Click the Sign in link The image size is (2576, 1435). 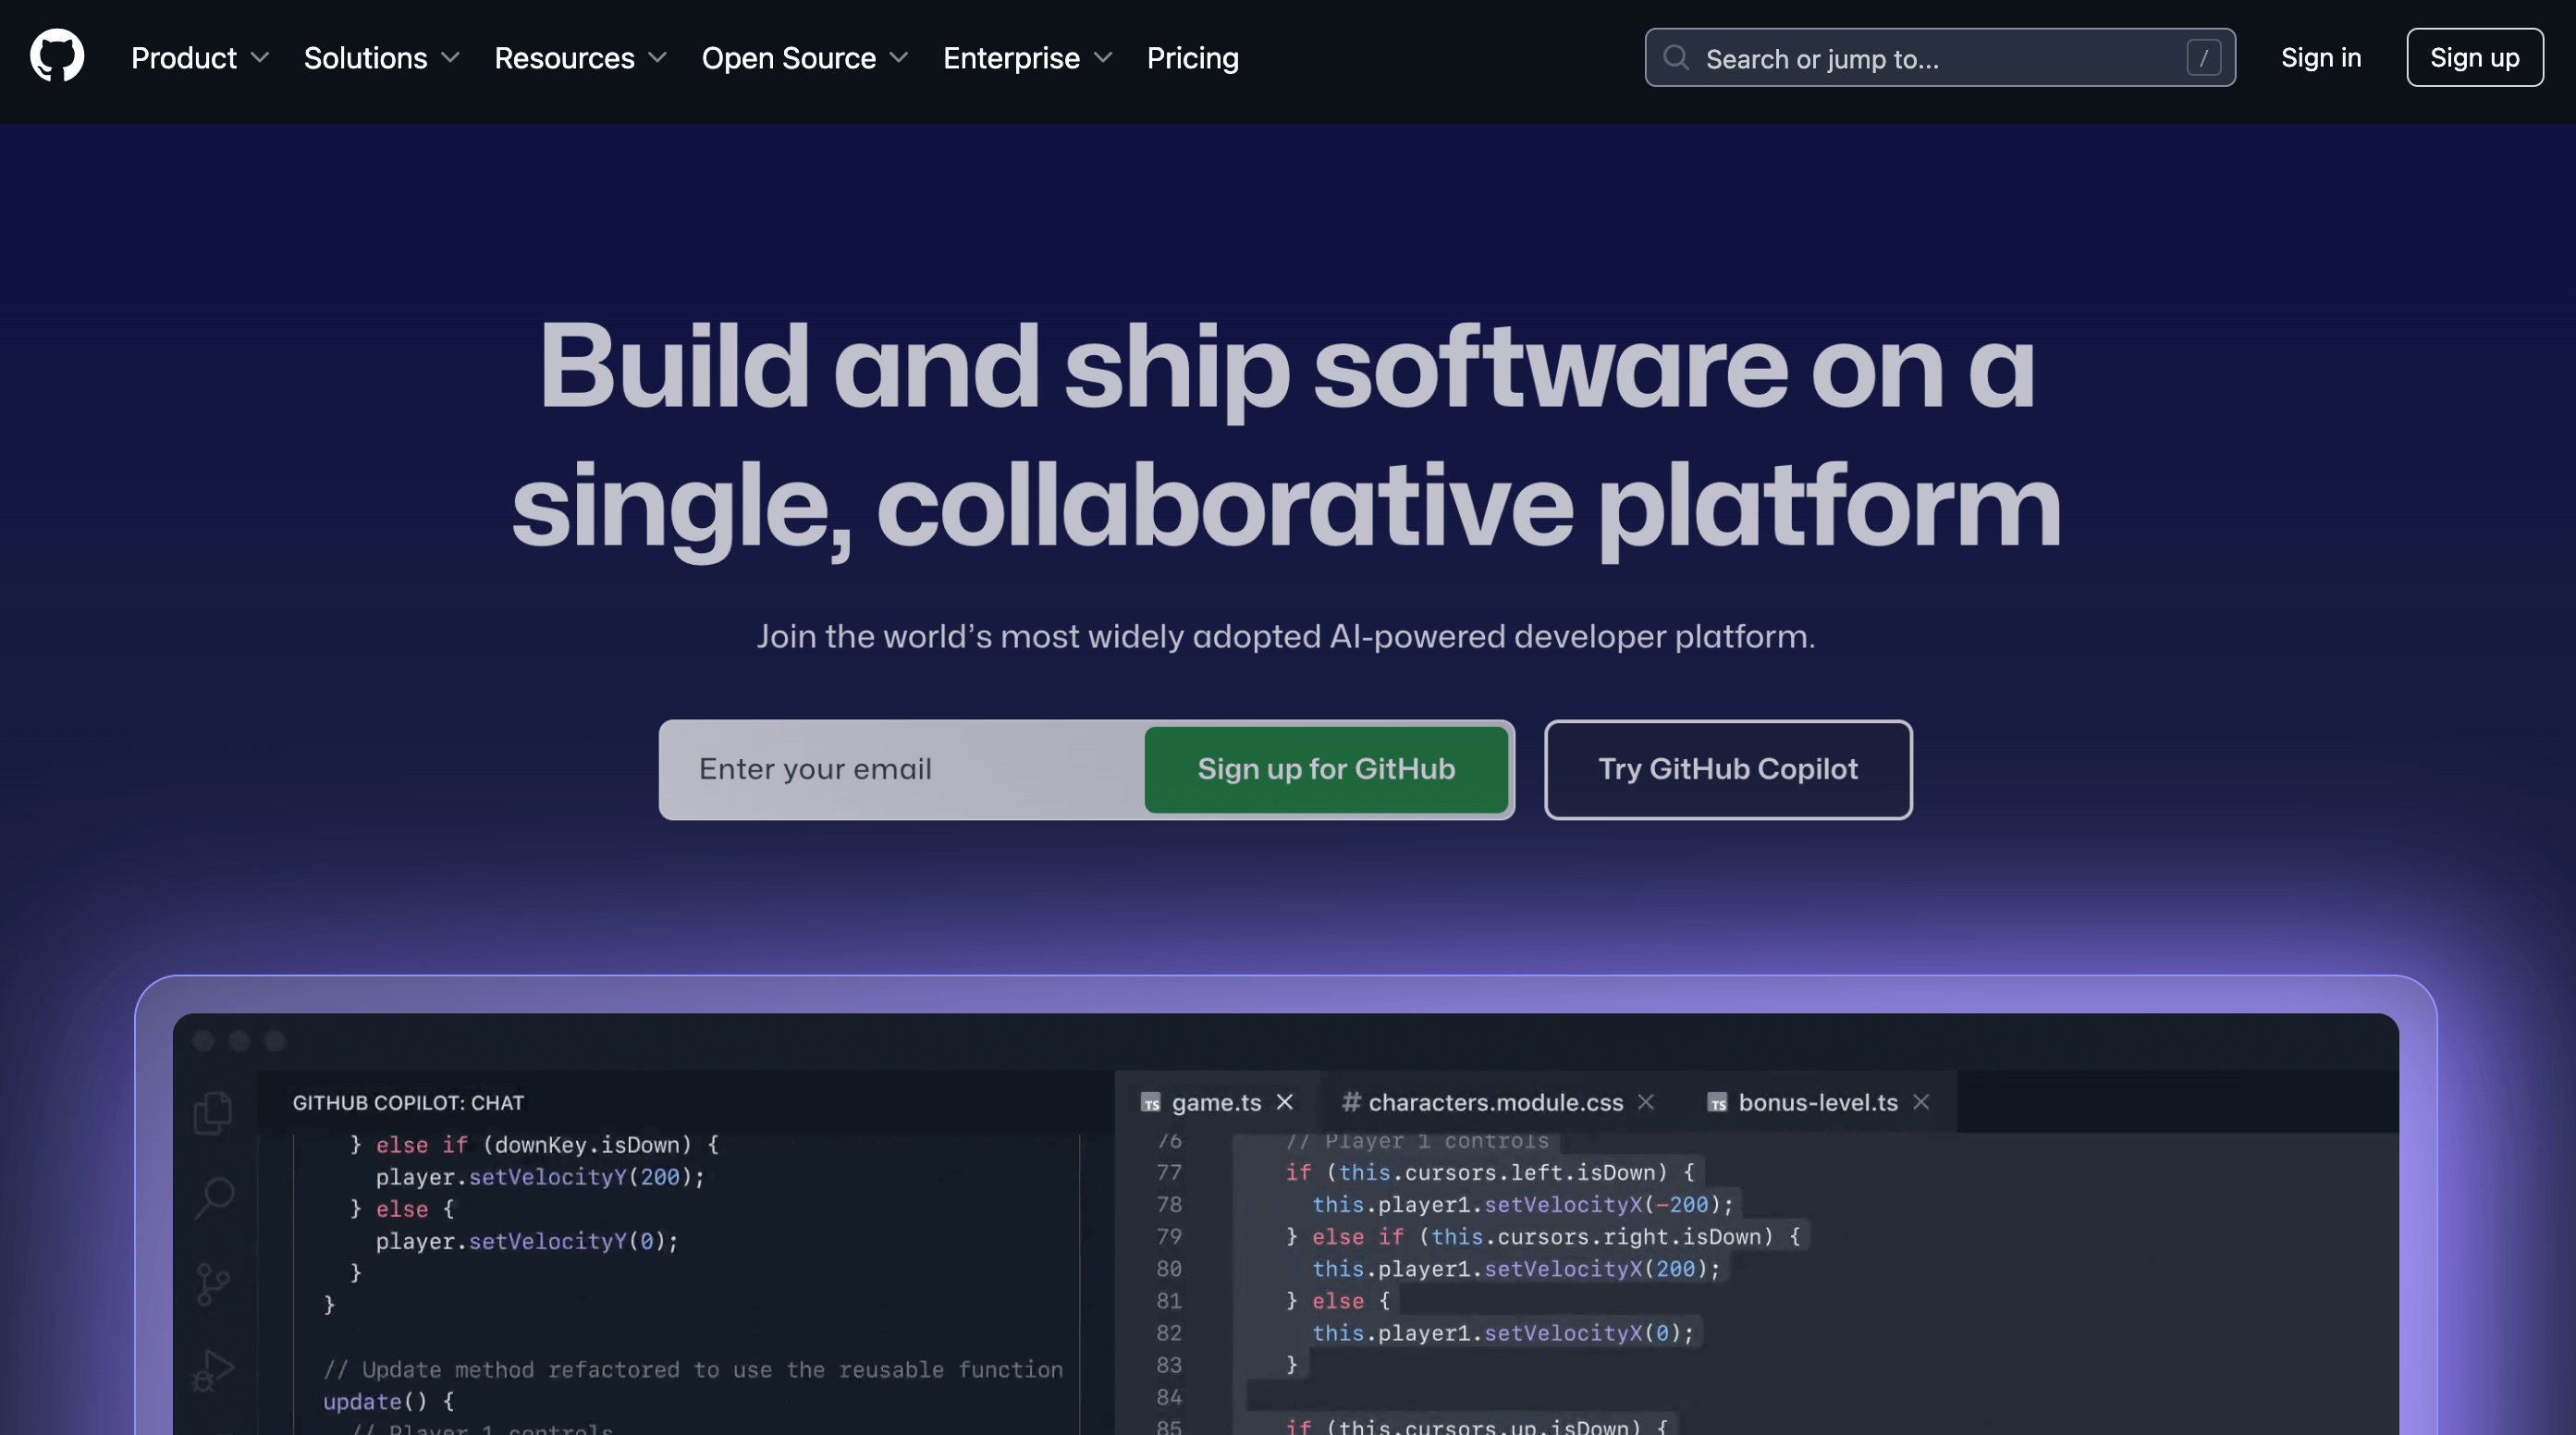[x=2320, y=58]
